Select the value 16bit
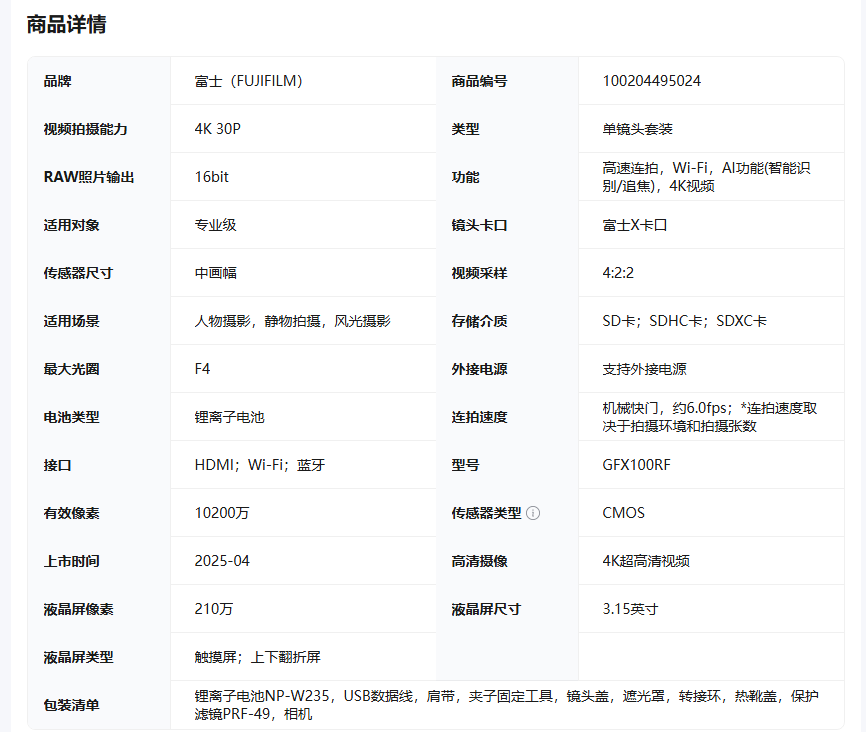 (212, 177)
